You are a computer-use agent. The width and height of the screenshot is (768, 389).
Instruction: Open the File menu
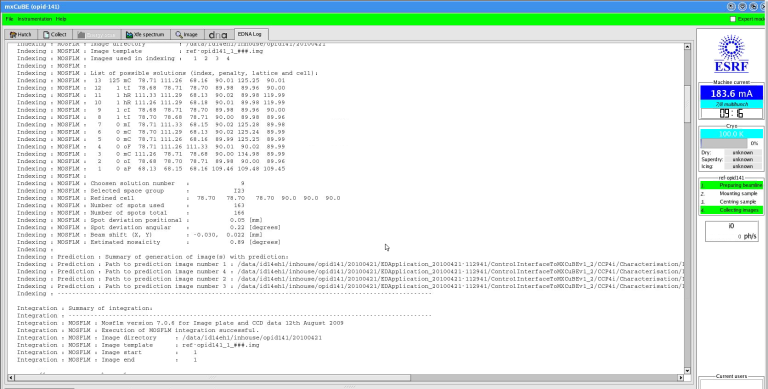point(9,19)
